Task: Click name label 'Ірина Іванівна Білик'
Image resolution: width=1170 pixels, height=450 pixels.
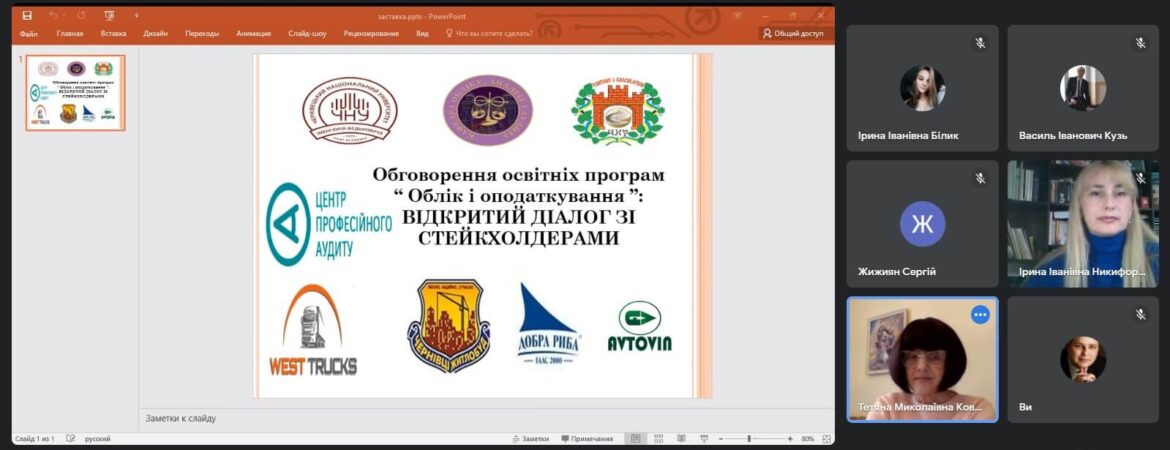Action: pos(908,136)
